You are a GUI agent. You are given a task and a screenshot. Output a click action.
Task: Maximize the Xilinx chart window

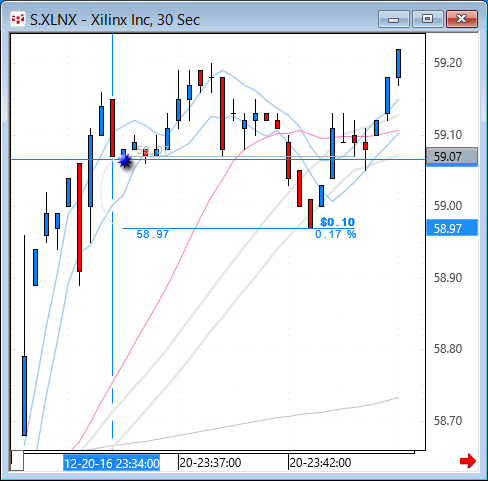coord(428,19)
